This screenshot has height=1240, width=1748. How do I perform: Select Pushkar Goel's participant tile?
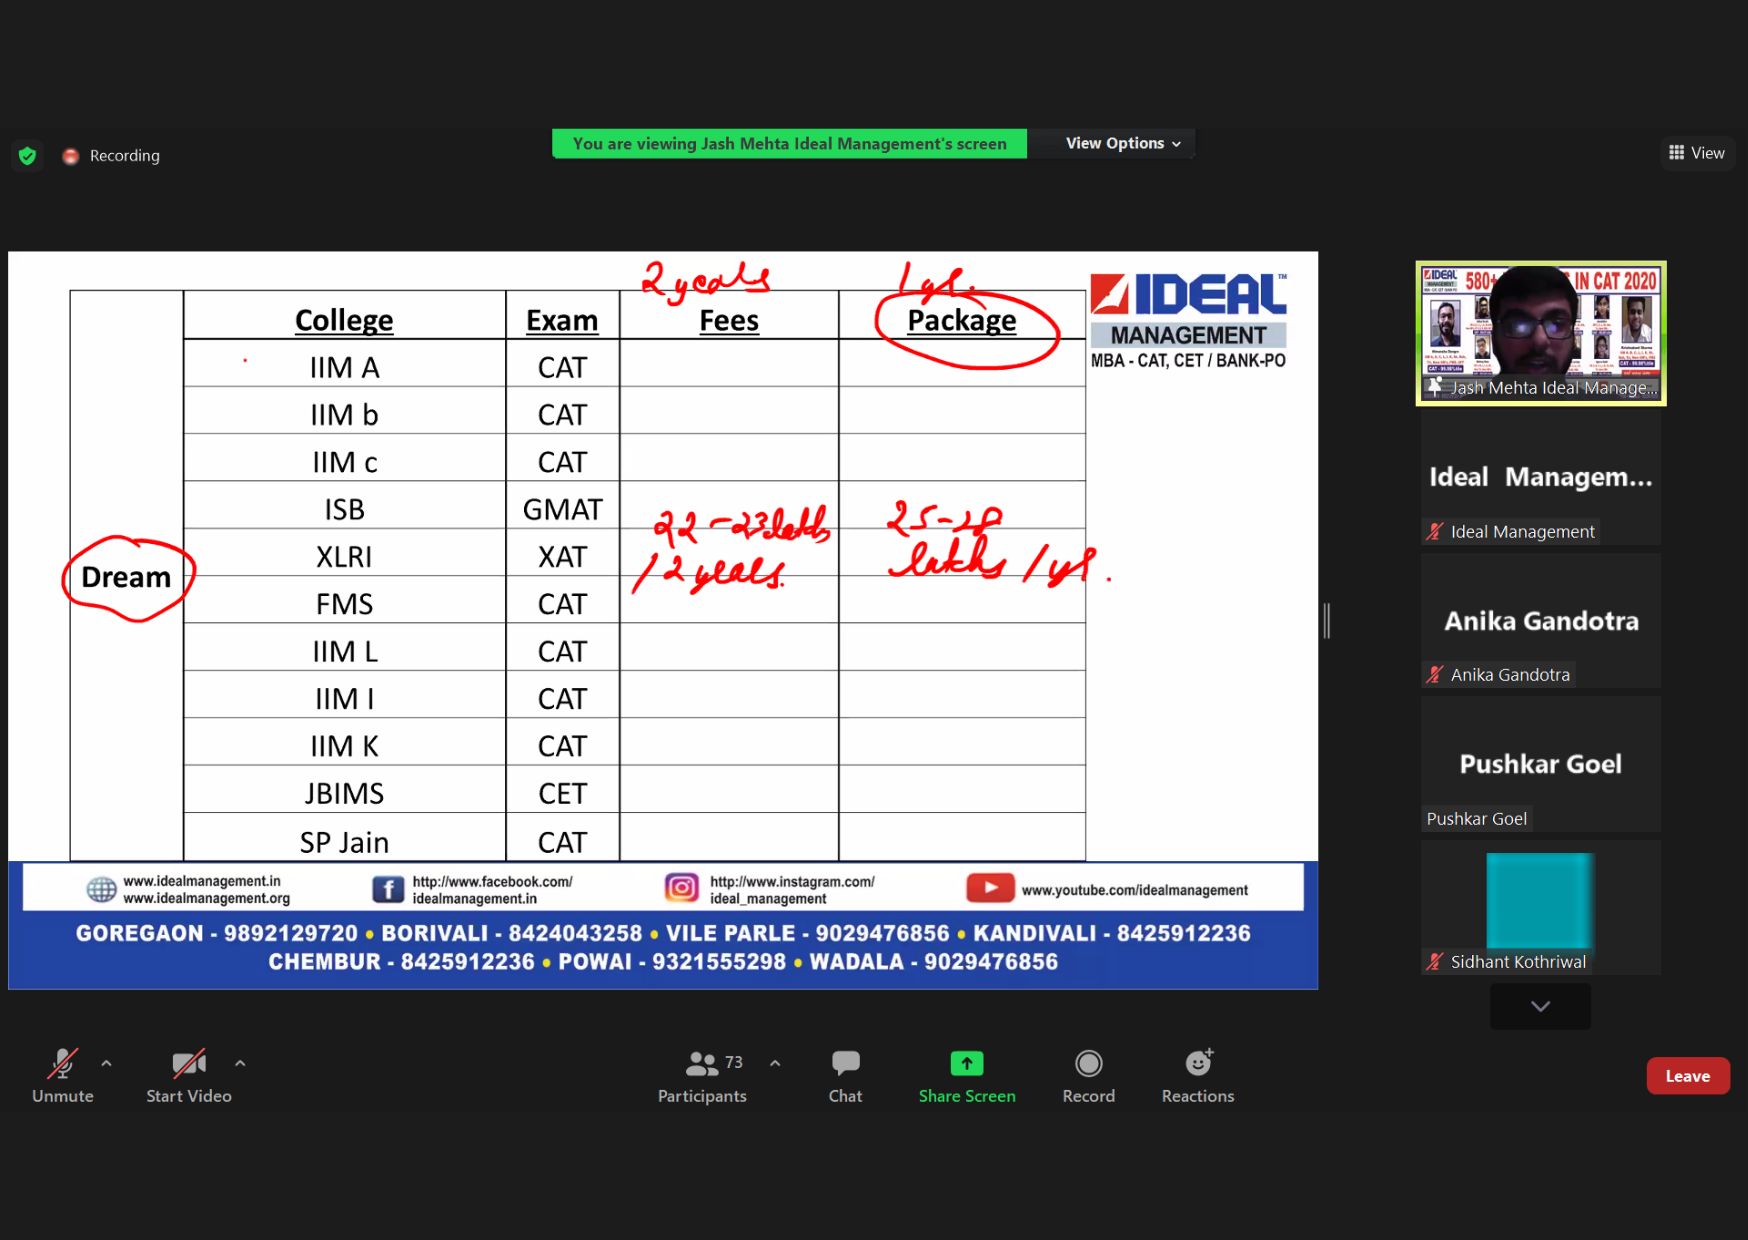coord(1540,764)
